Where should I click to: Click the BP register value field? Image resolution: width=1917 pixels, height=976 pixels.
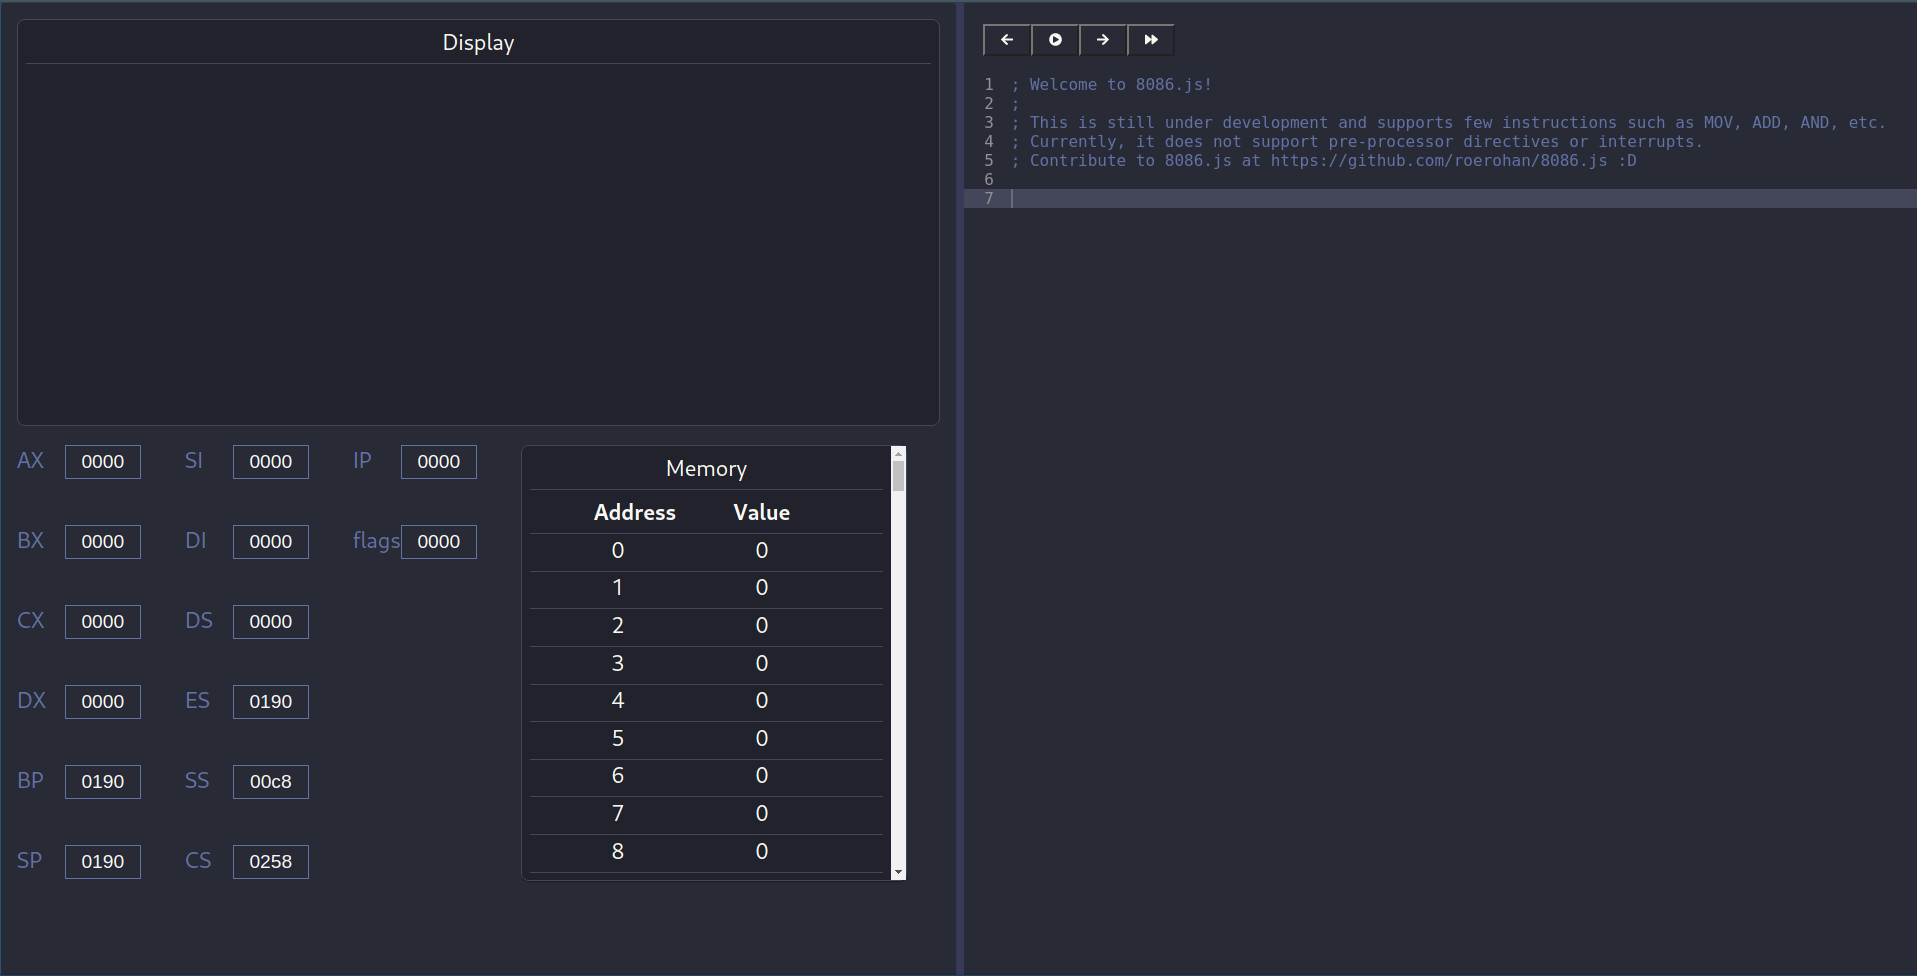point(103,782)
